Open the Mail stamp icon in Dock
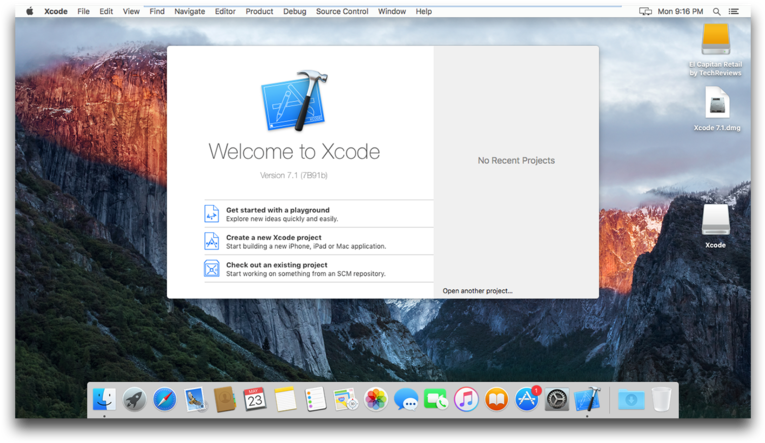 pos(195,400)
